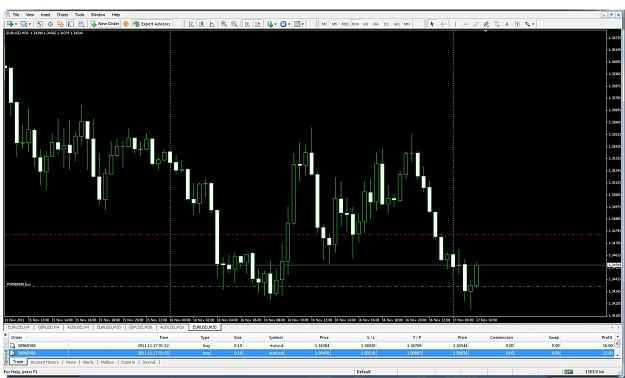
Task: Toggle the Terminal window icon
Action: [x=71, y=24]
